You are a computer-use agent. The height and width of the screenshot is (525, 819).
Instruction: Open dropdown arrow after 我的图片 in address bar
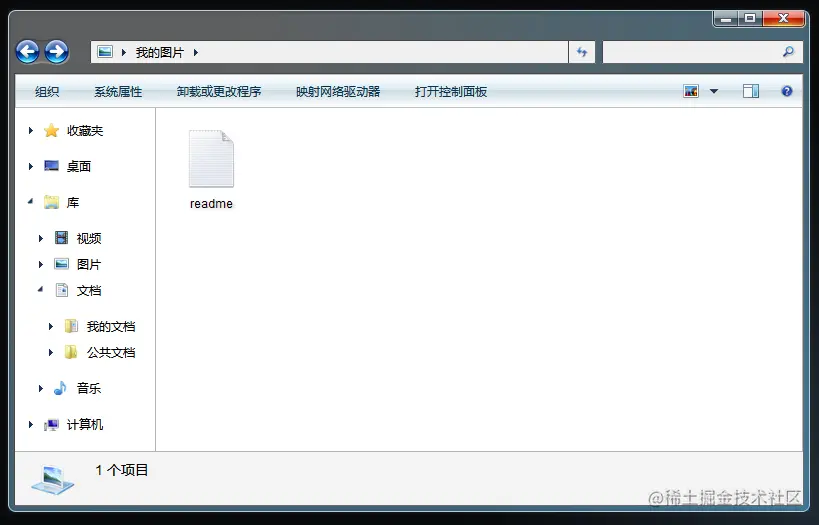[x=196, y=52]
